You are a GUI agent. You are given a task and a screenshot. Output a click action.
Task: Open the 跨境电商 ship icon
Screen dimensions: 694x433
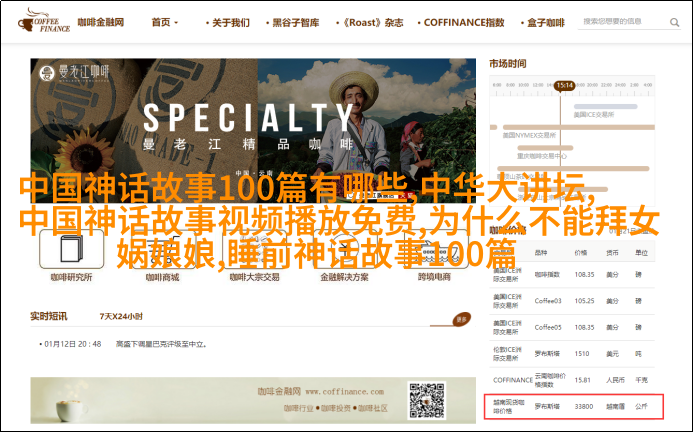tap(435, 249)
